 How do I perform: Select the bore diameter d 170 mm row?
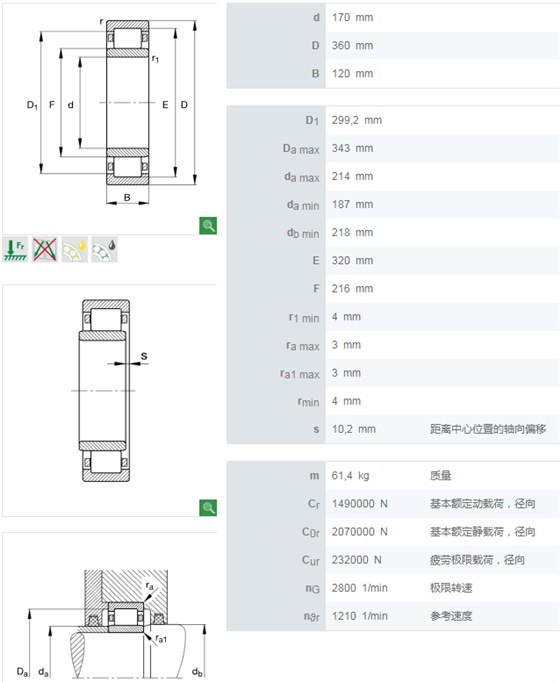point(393,17)
